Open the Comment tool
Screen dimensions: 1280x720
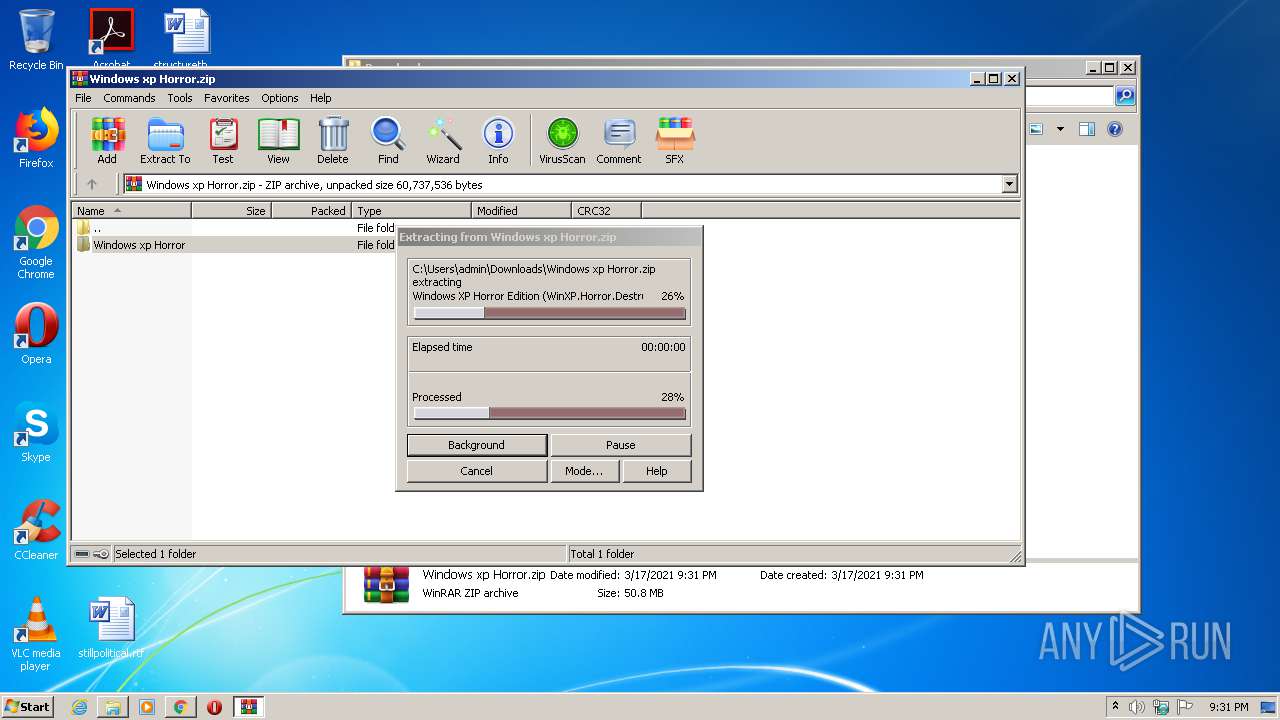click(x=619, y=140)
